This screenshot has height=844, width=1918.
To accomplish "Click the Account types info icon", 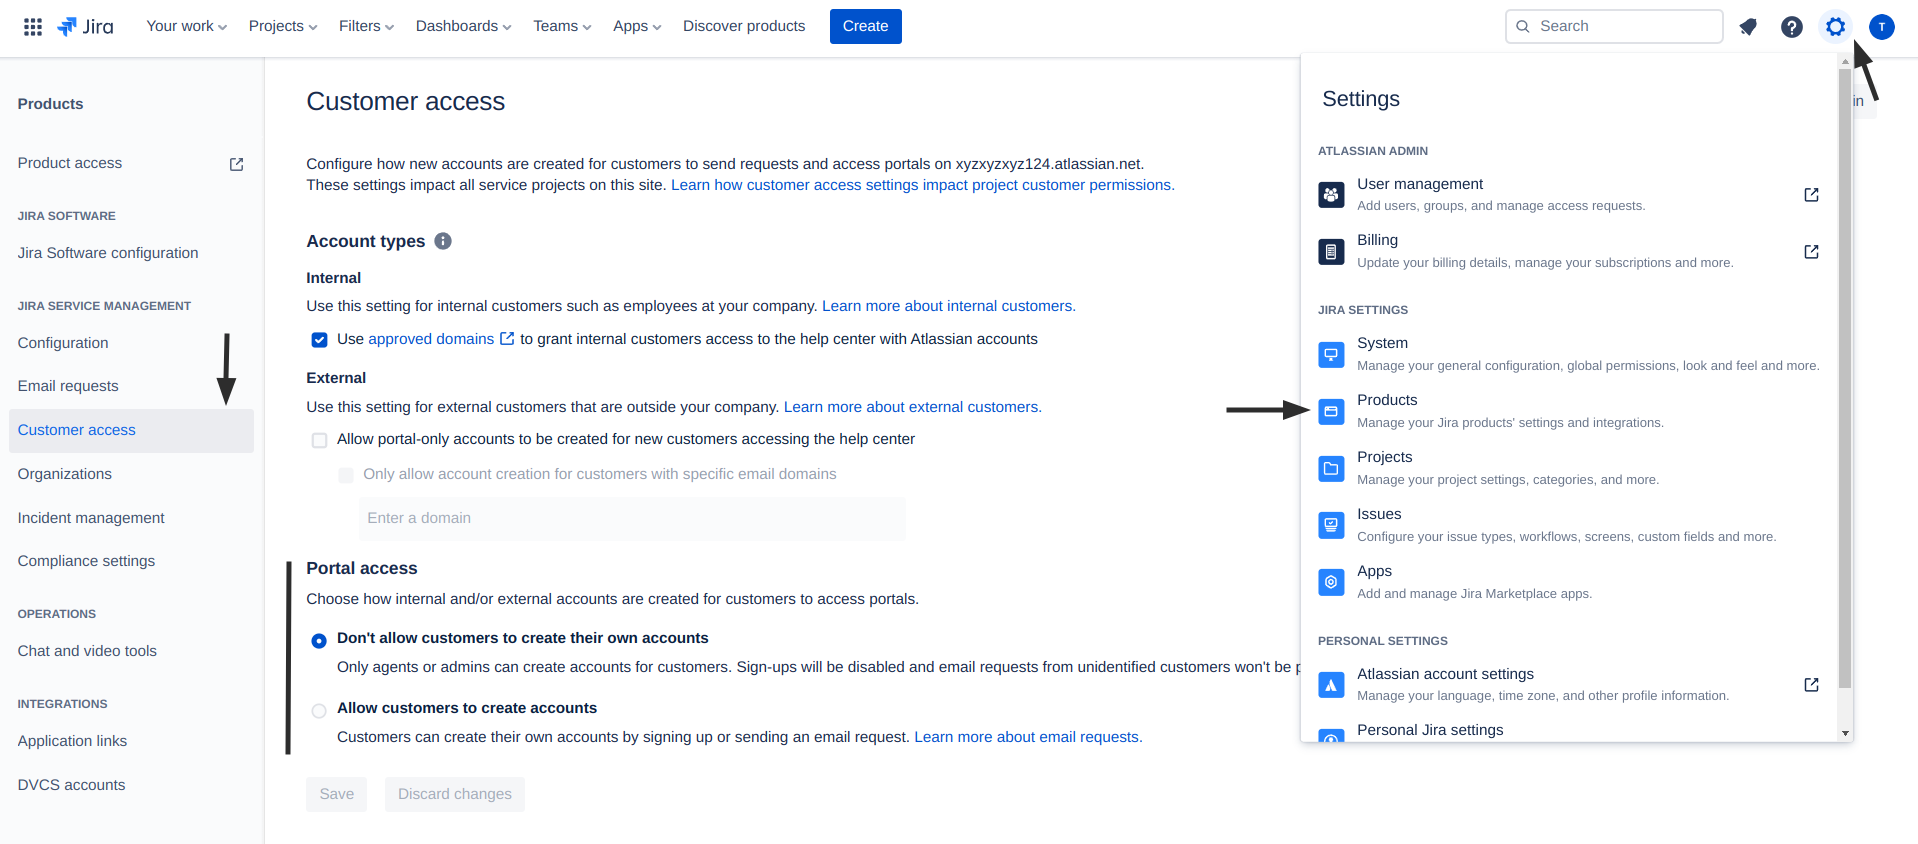I will 443,241.
